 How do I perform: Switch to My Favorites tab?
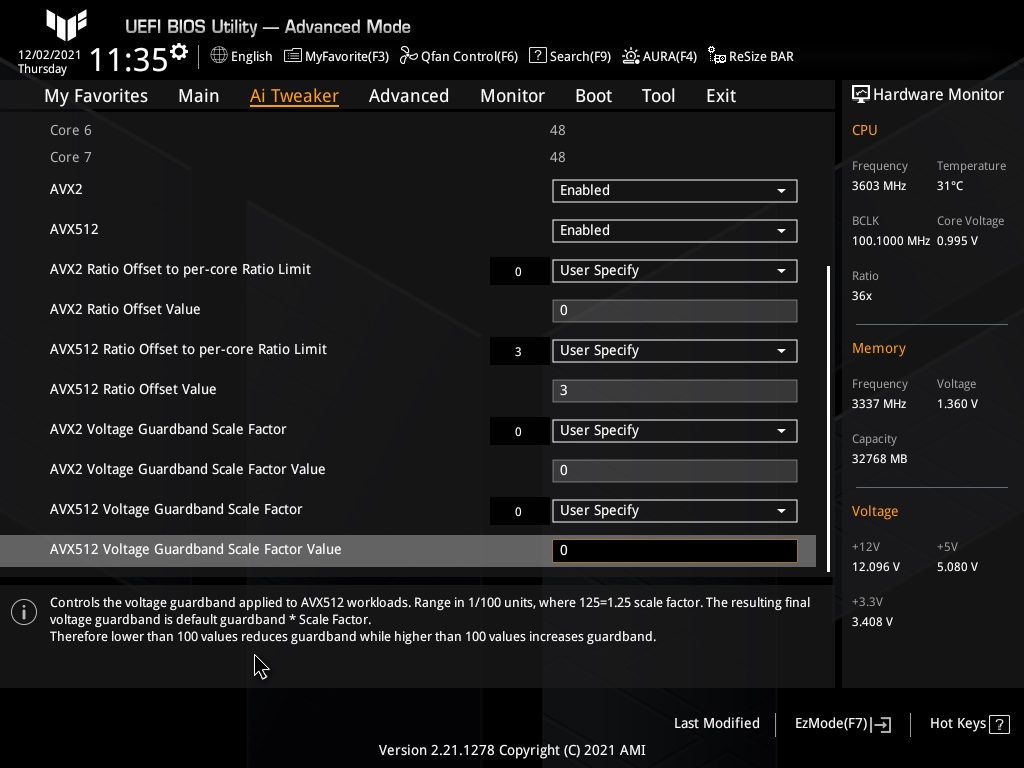tap(96, 96)
